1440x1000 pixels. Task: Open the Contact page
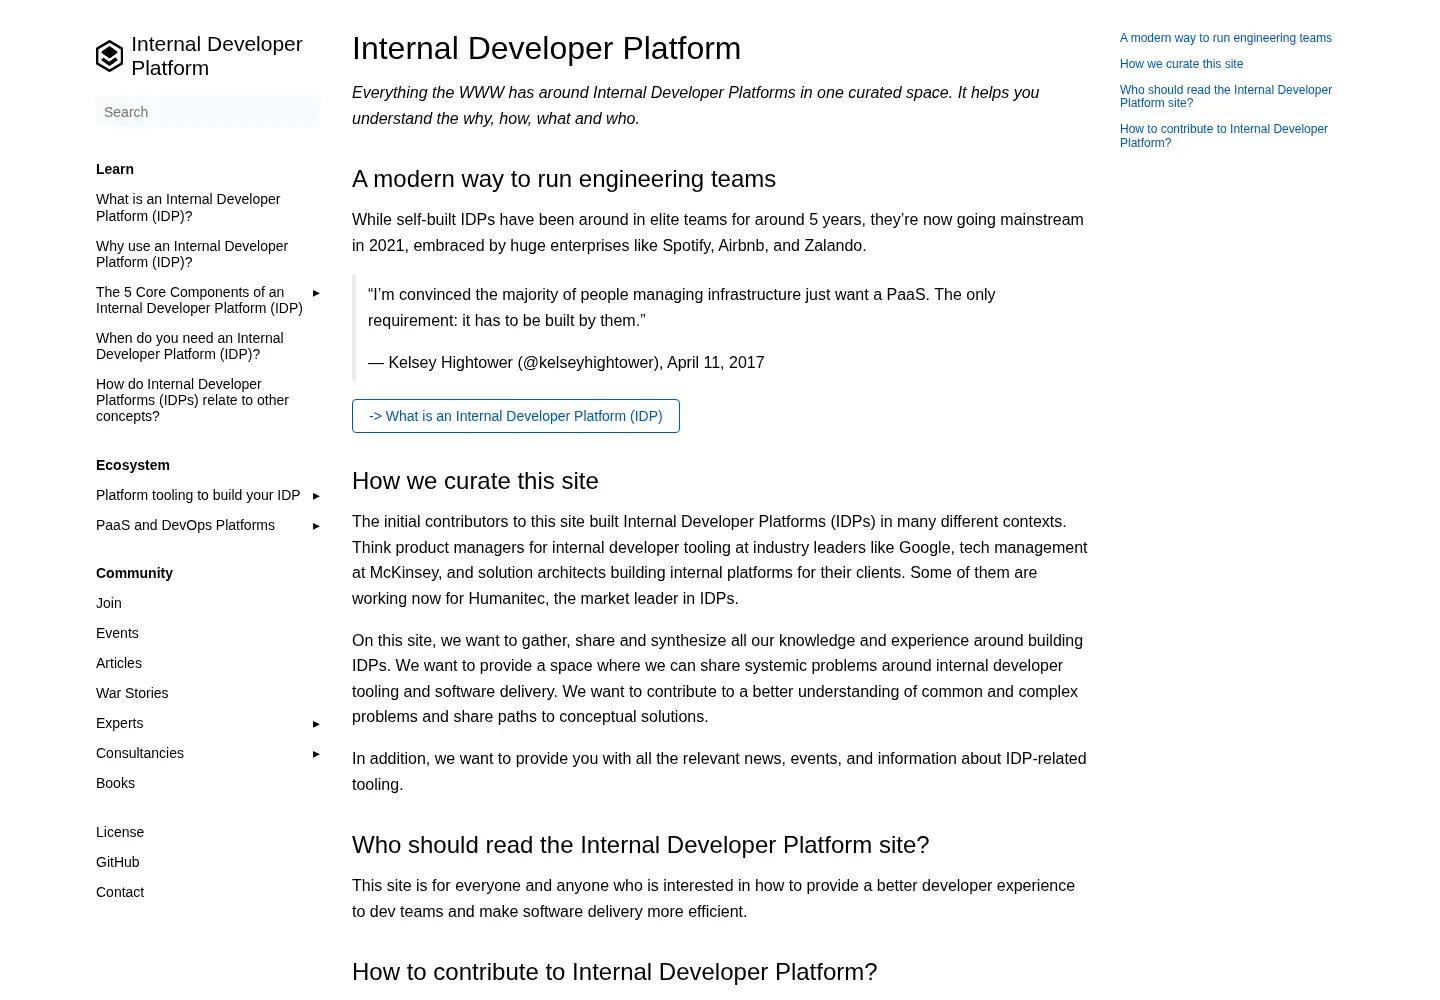(120, 892)
